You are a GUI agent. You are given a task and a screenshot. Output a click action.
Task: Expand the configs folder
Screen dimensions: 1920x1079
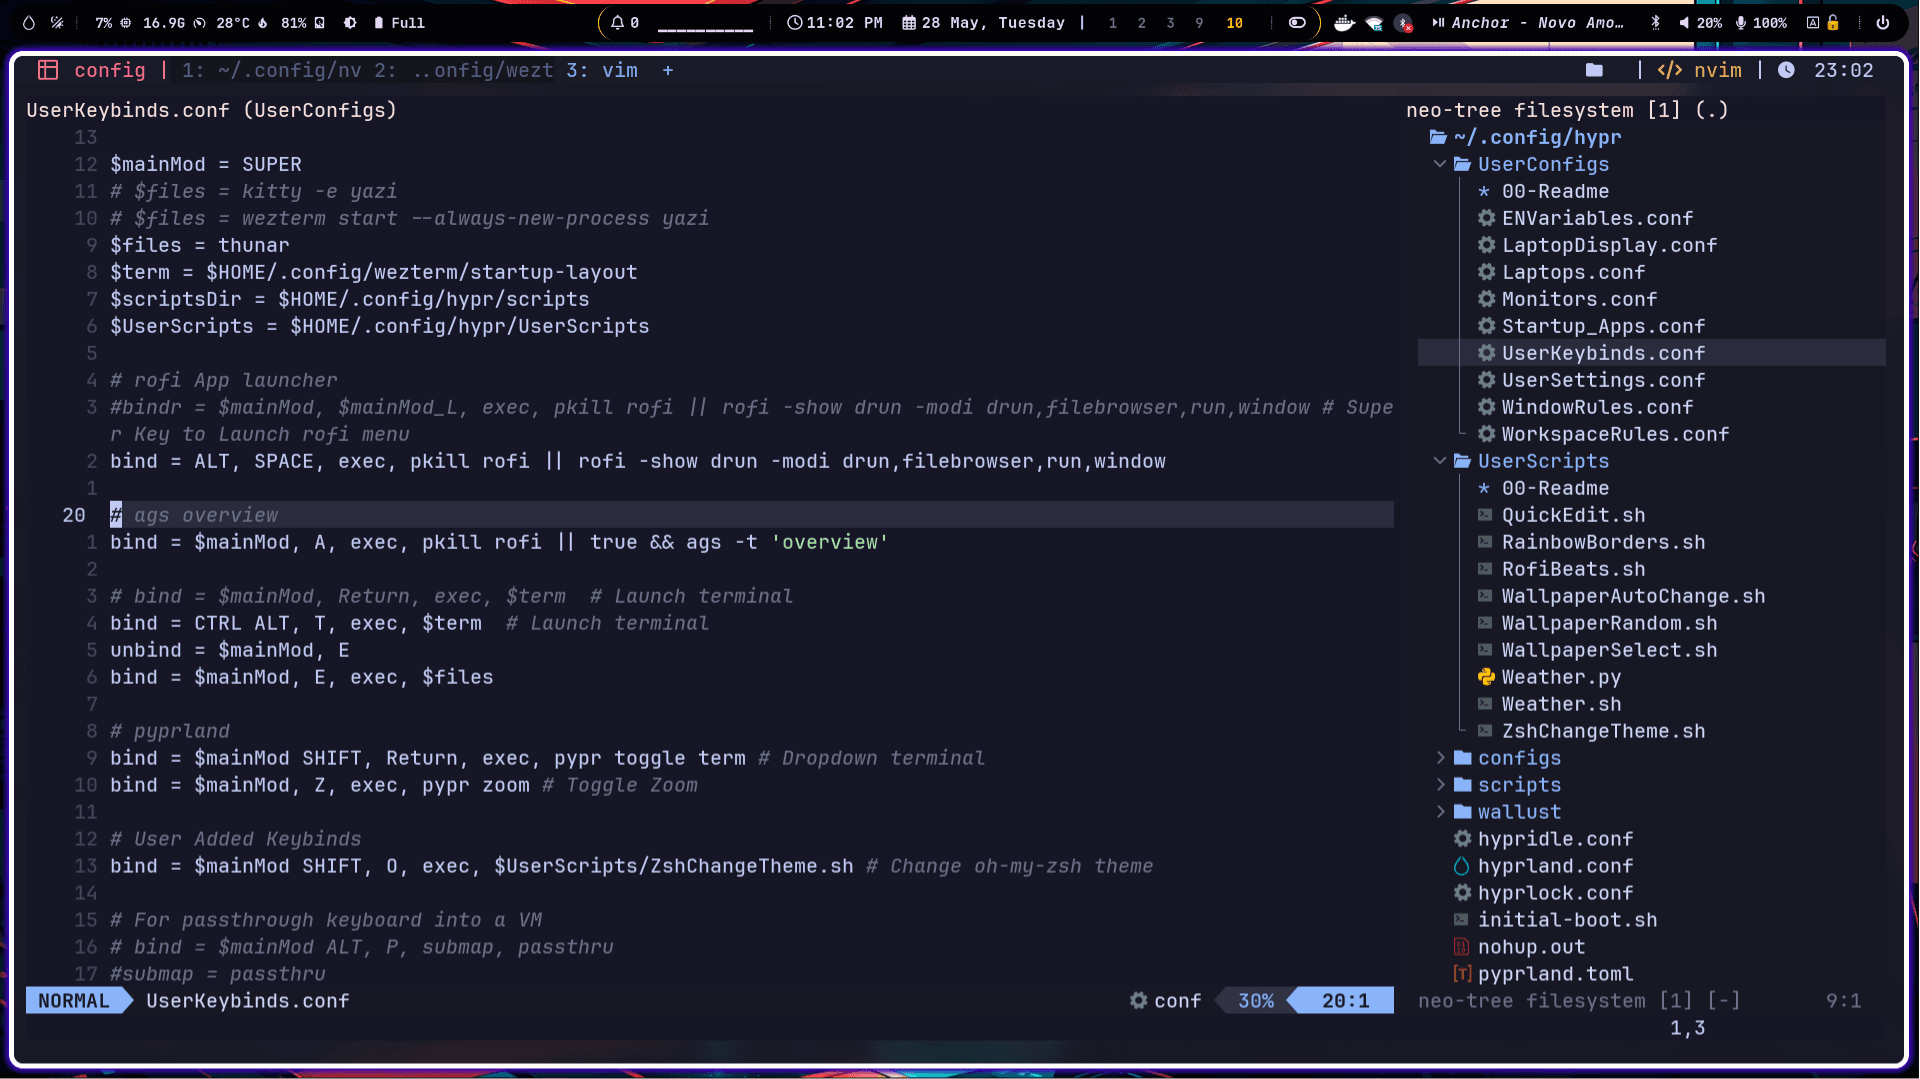coord(1439,758)
